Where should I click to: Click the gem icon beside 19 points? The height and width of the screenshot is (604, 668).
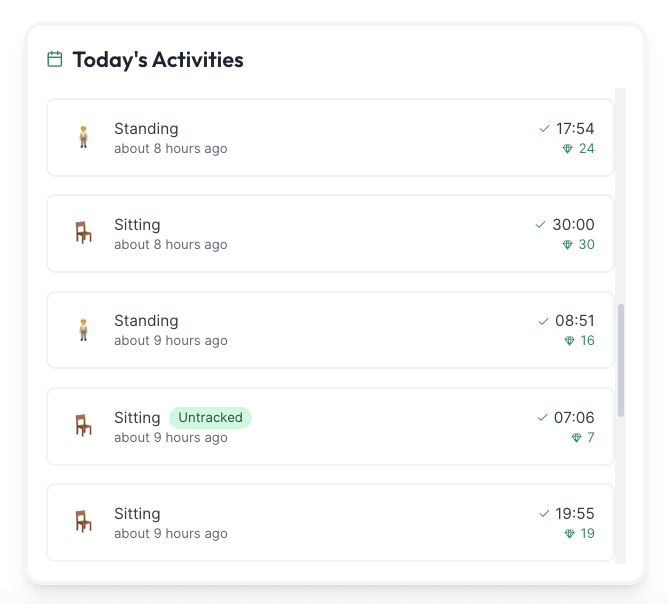(569, 534)
